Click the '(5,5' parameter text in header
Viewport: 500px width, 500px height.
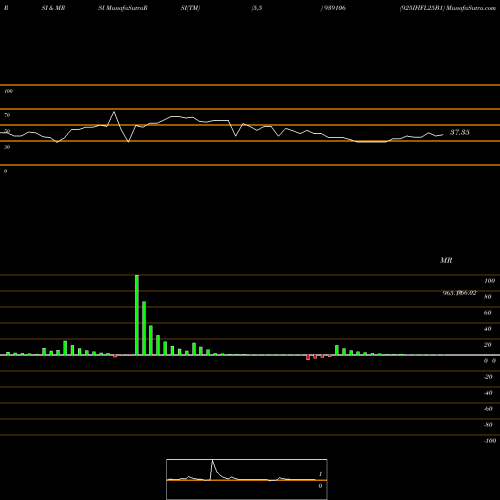coord(257,8)
